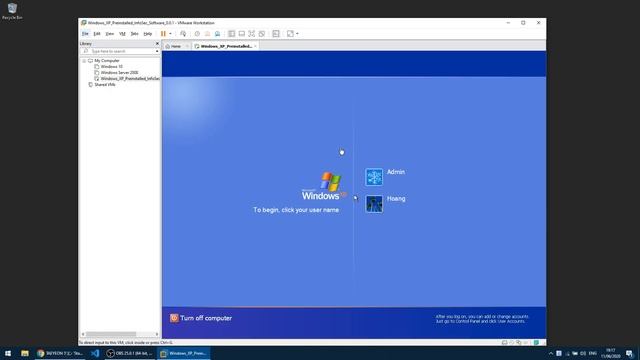Click VMware Workstation taskbar button
This screenshot has width=640, height=360.
184,353
